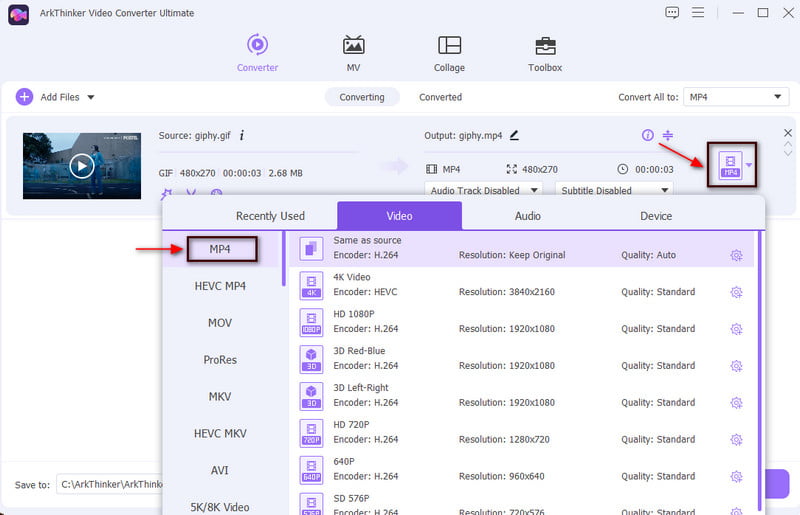800x515 pixels.
Task: Choose MKV format
Action: click(220, 397)
